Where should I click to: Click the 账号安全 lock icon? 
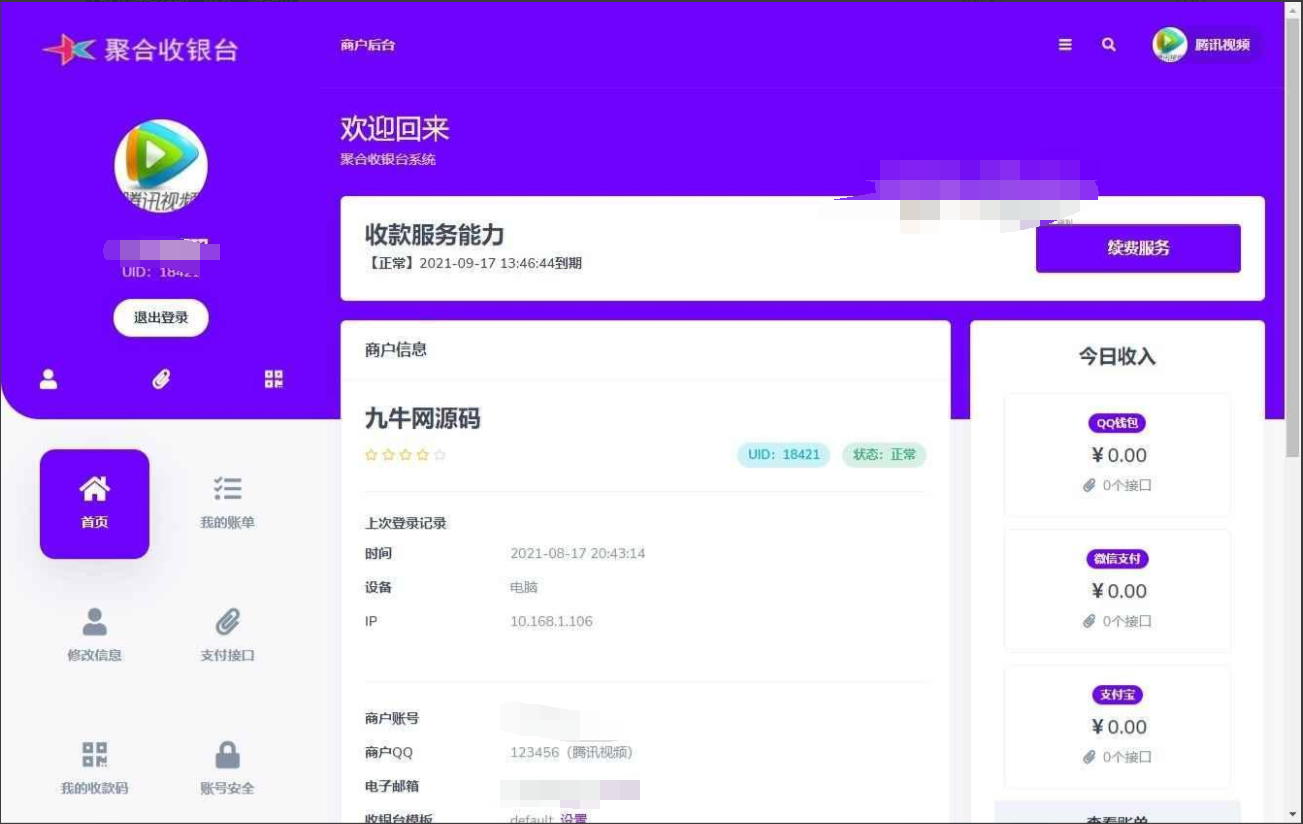point(227,752)
